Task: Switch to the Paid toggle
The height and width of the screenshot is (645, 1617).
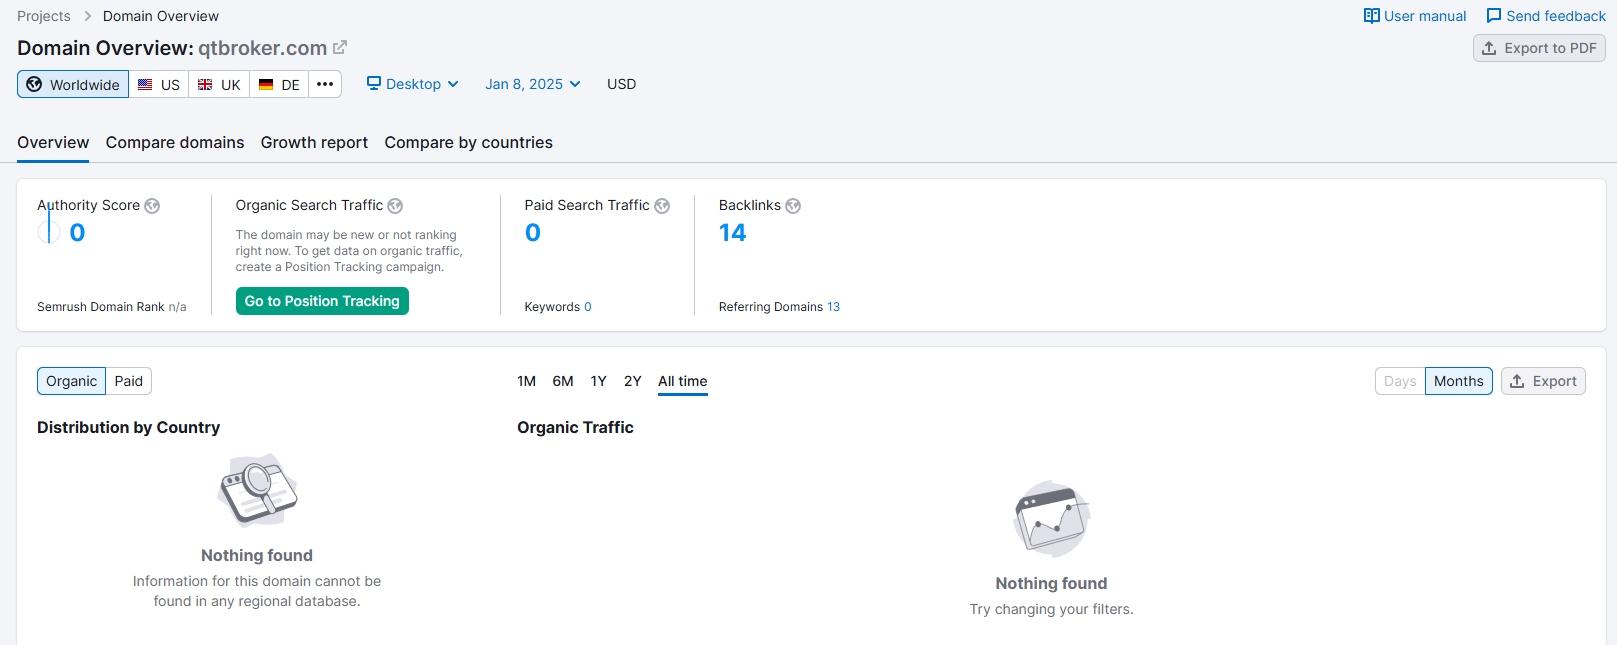Action: coord(129,381)
